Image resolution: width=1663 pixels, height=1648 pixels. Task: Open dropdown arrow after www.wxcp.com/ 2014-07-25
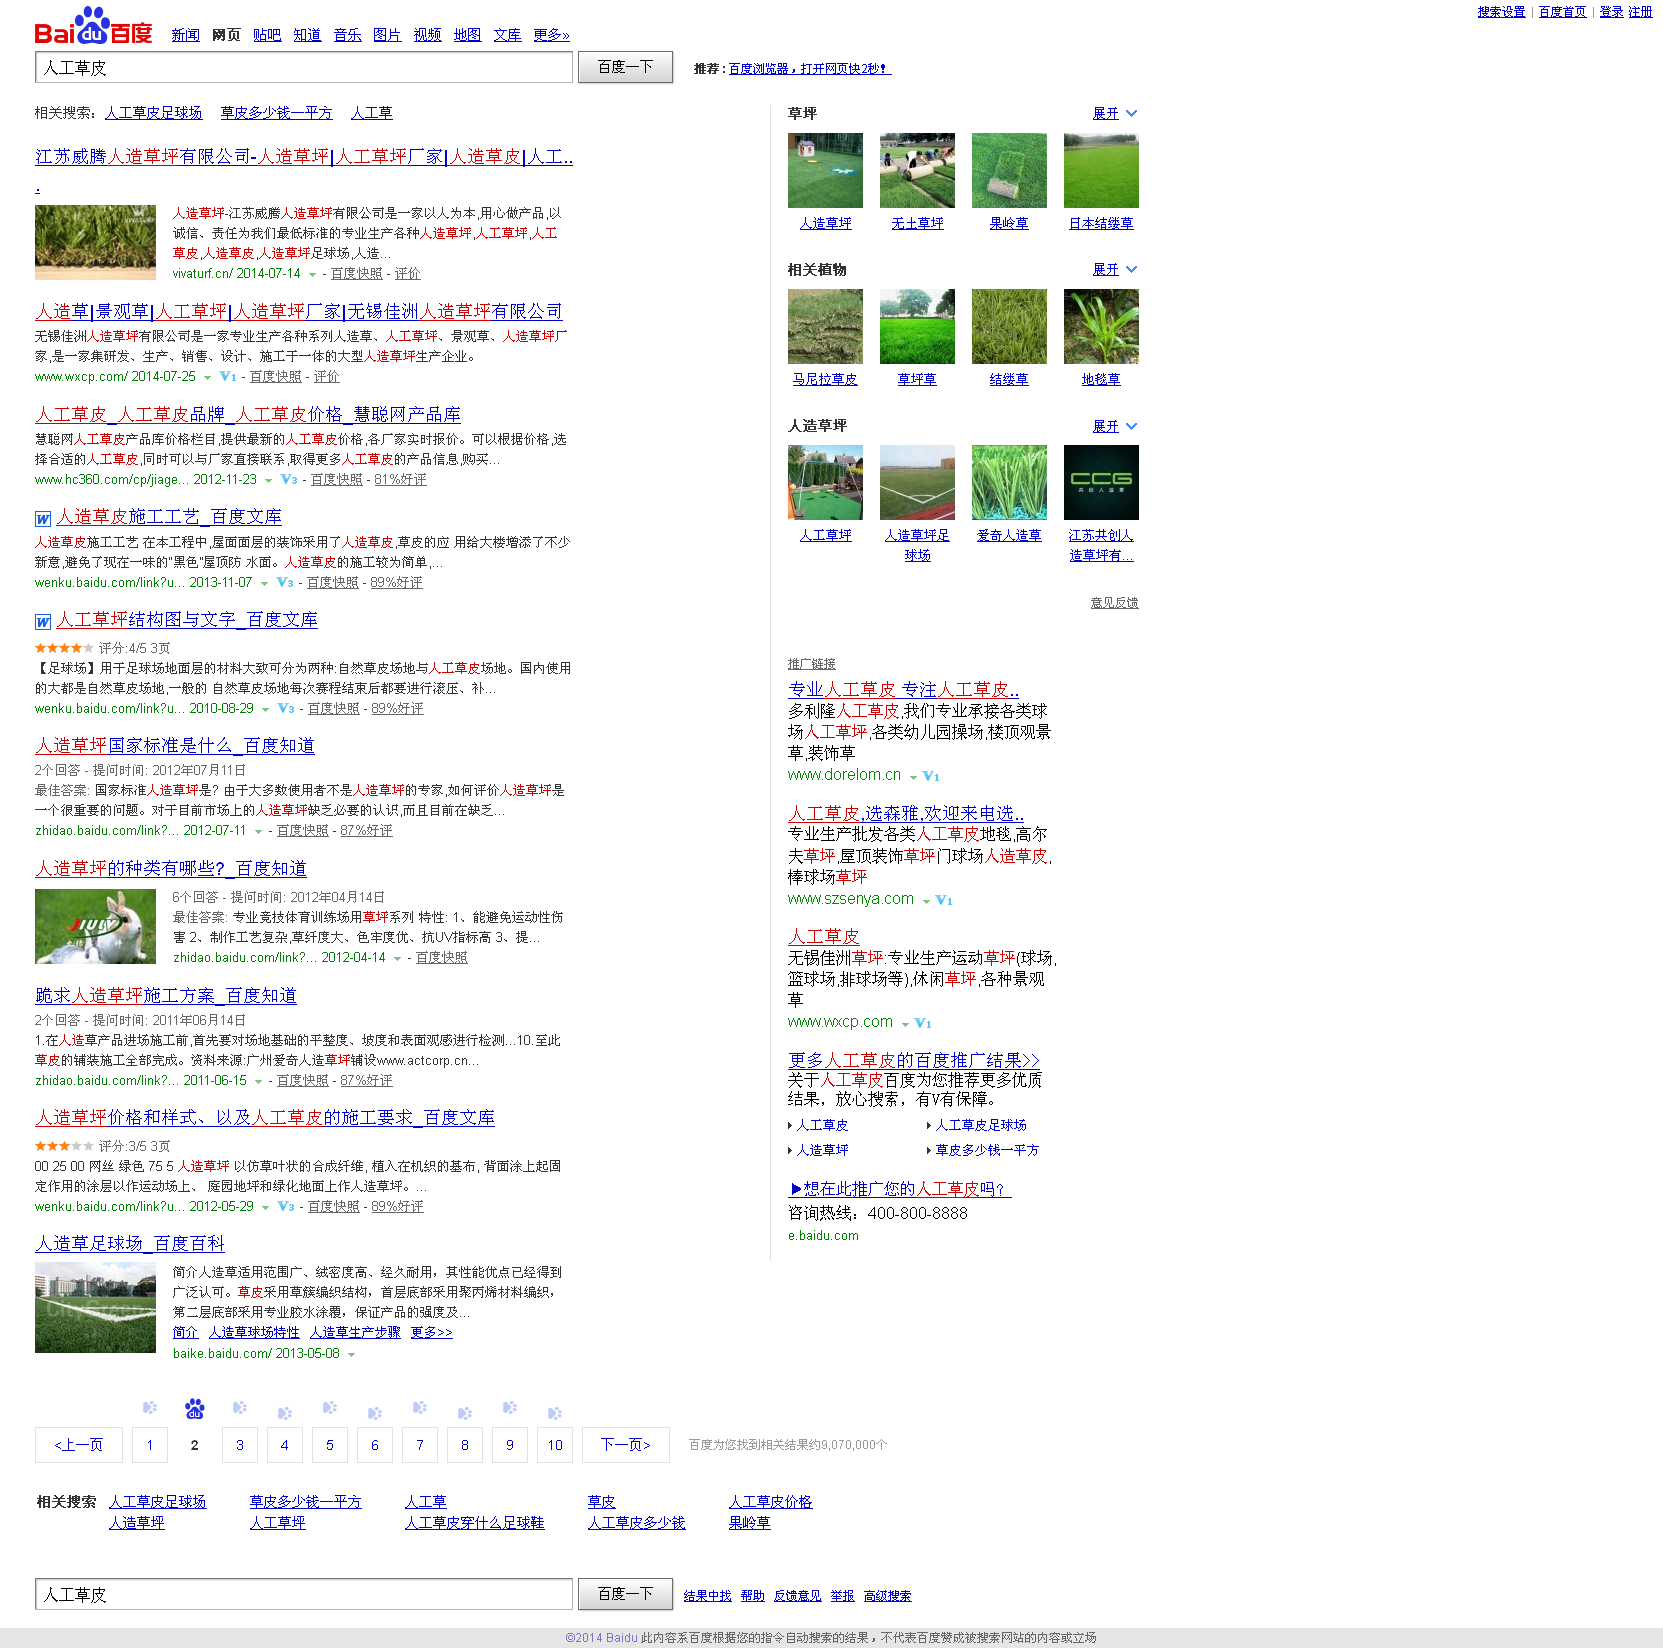click(207, 378)
